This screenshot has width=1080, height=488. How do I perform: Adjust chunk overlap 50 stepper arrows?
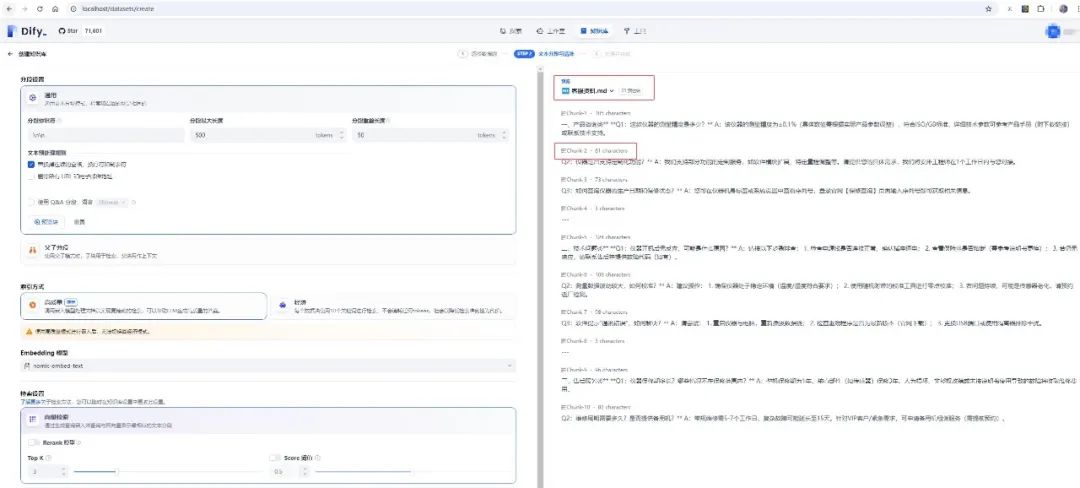click(x=506, y=135)
